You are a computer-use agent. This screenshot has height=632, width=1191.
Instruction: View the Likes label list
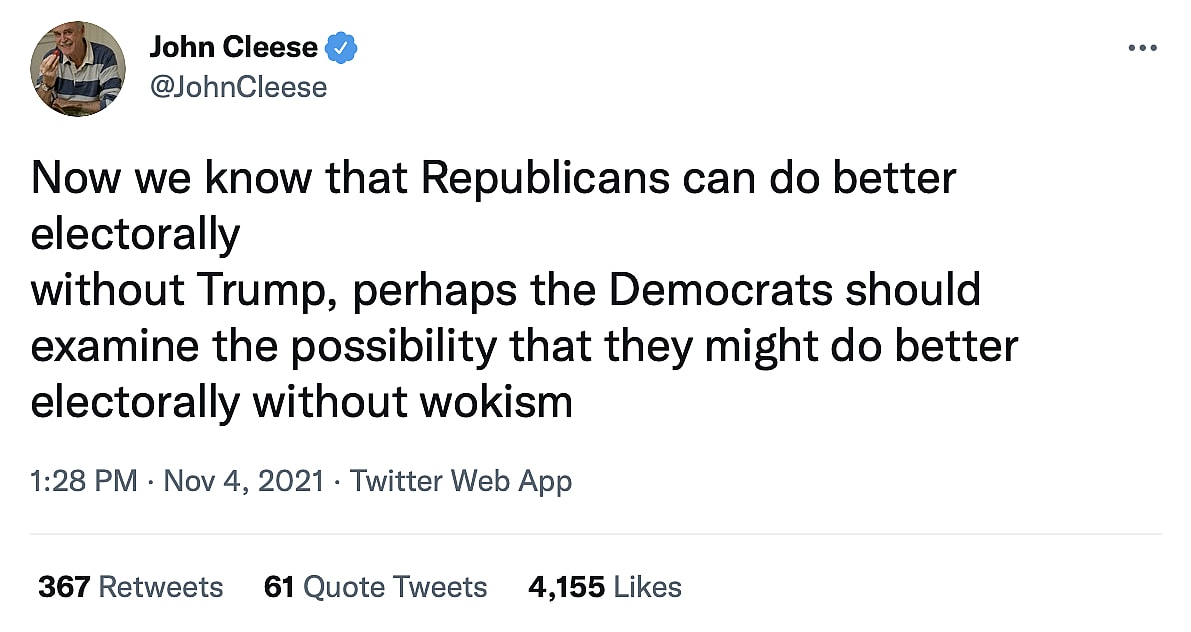coord(648,587)
